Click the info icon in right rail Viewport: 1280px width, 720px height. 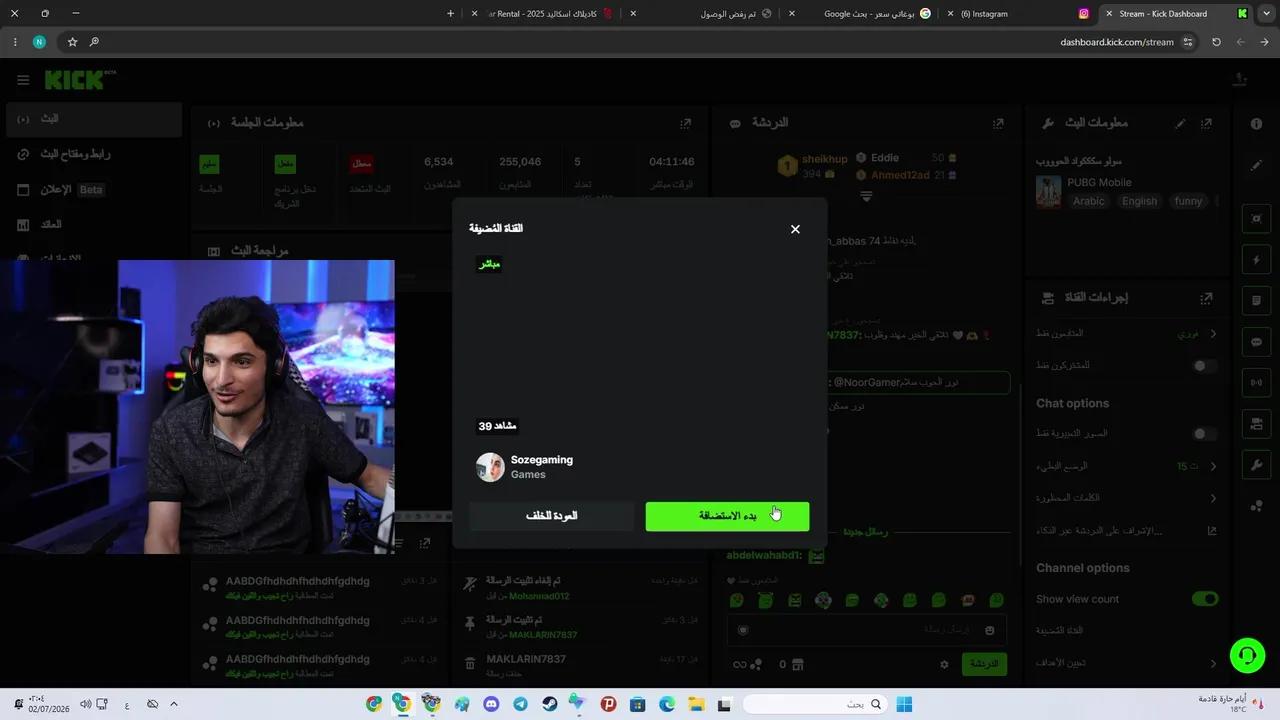point(1256,123)
